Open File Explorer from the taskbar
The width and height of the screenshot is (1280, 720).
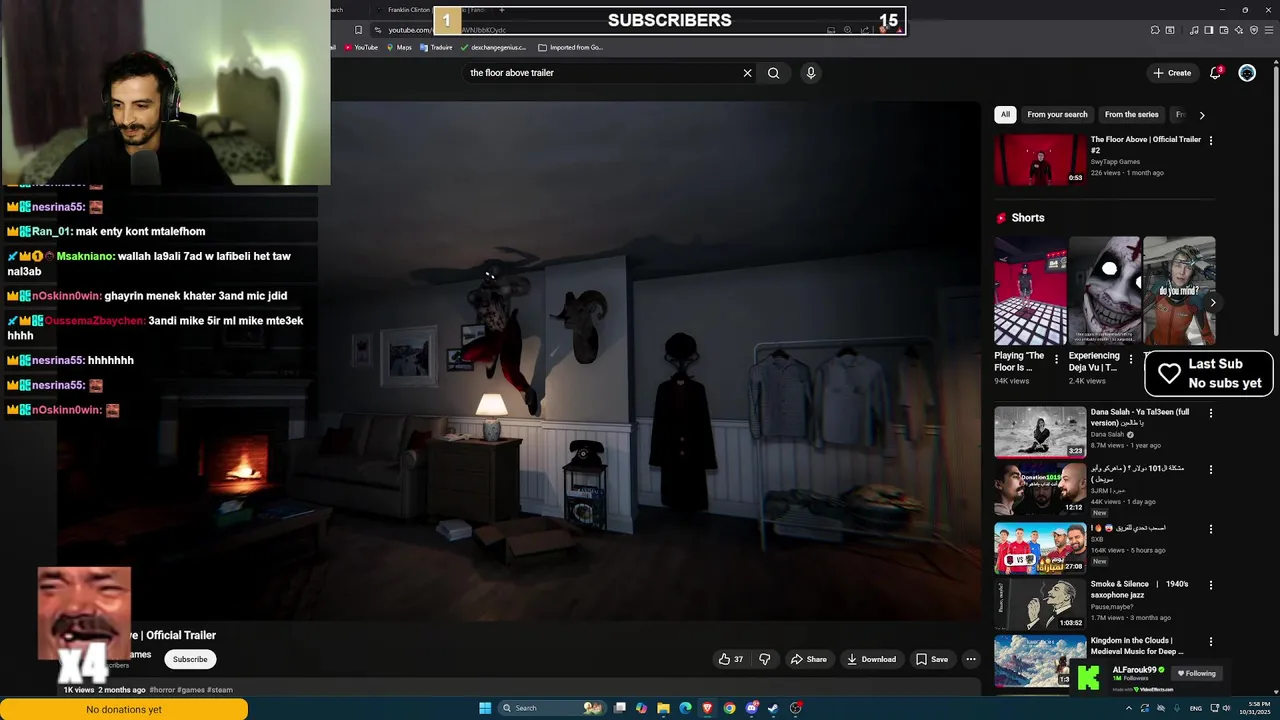pos(663,708)
